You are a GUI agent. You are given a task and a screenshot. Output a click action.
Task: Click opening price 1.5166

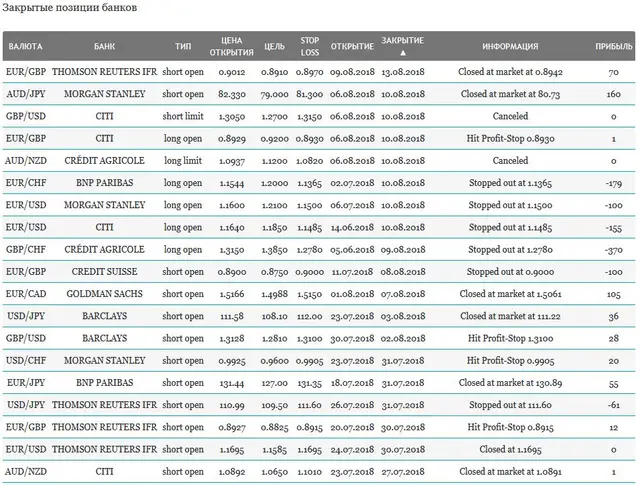coord(232,294)
